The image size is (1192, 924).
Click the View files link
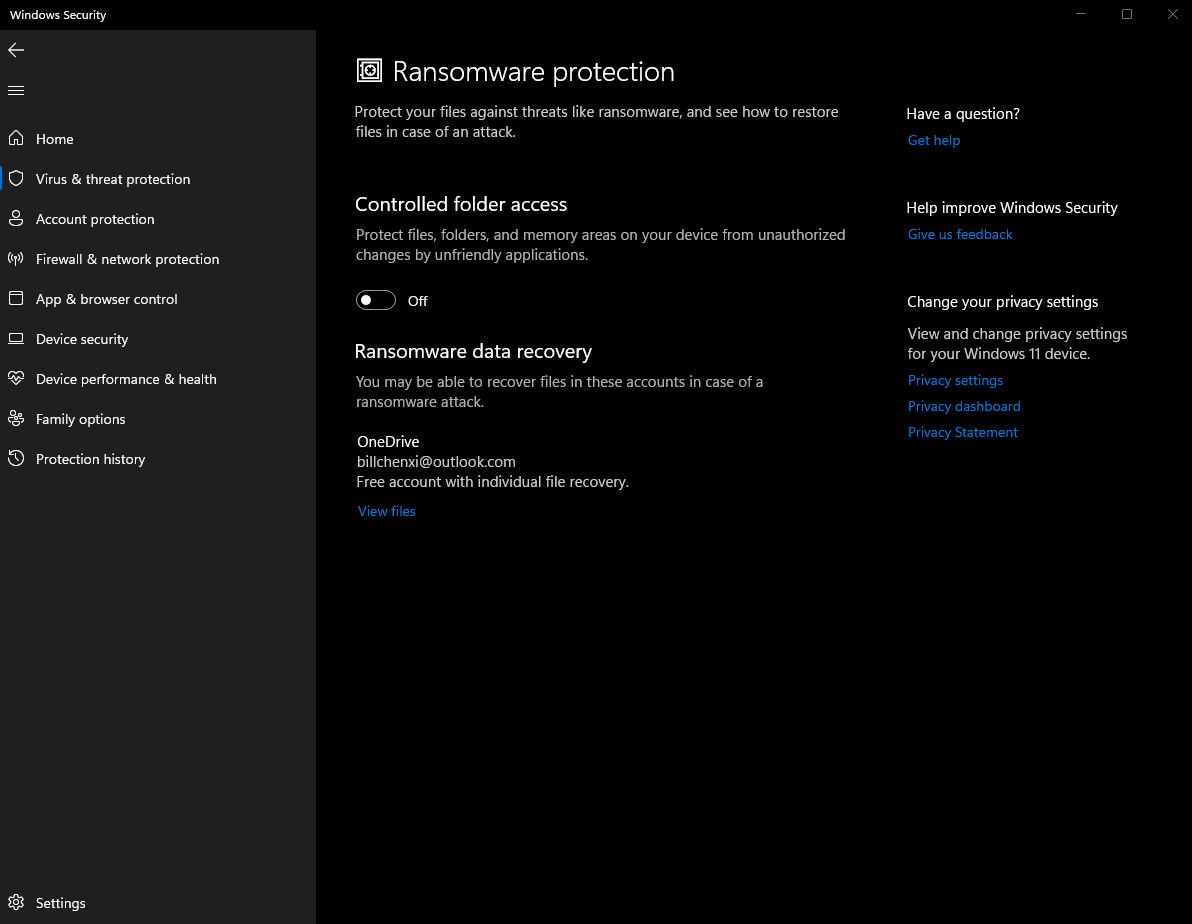pyautogui.click(x=386, y=511)
